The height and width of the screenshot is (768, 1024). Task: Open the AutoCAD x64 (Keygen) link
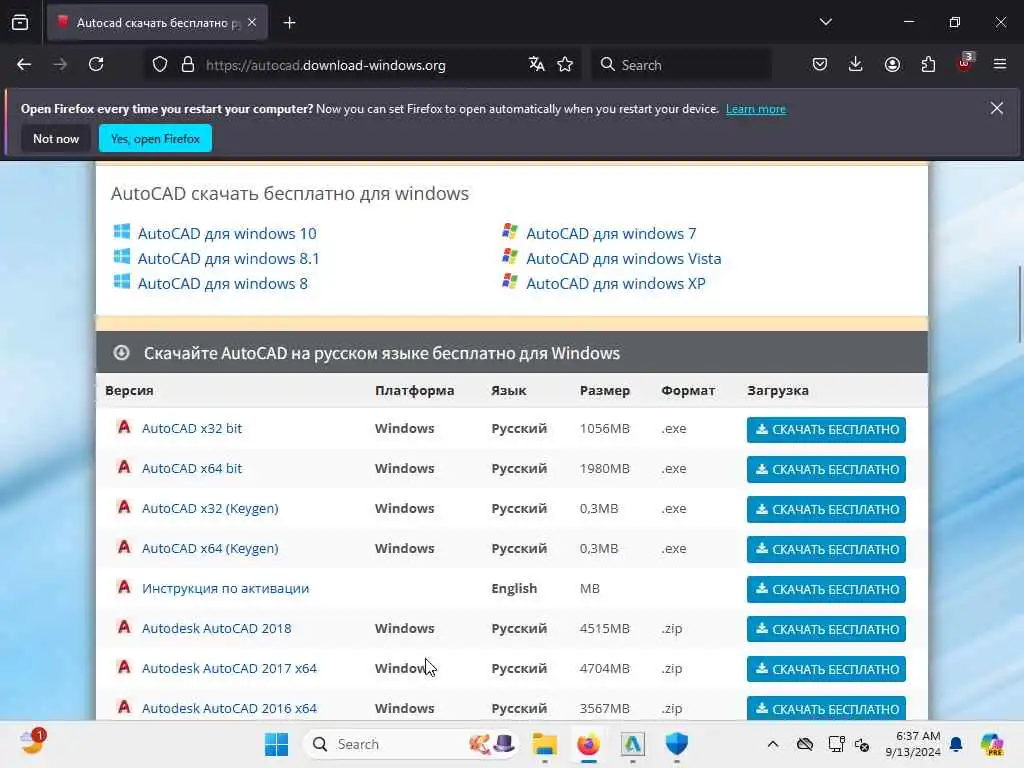tap(210, 548)
